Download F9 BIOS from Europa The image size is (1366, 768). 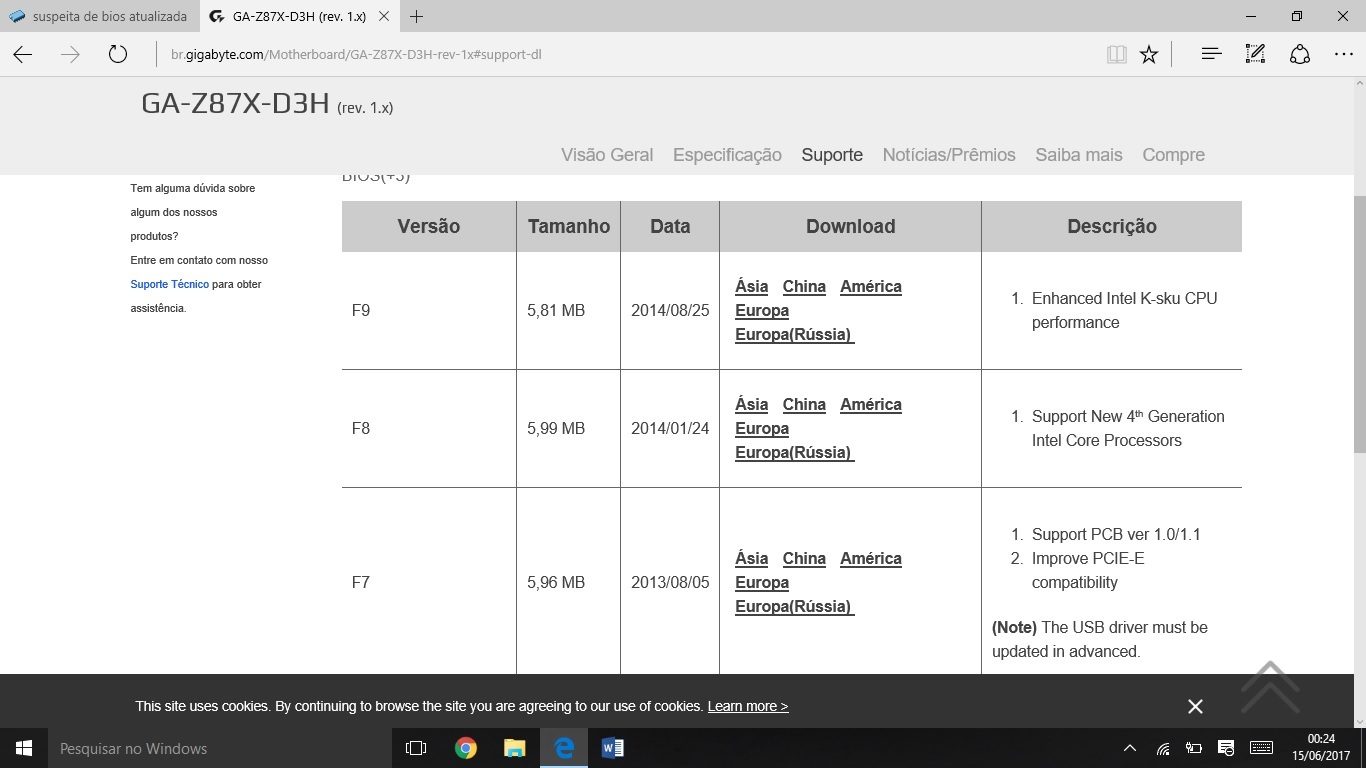pyautogui.click(x=762, y=311)
